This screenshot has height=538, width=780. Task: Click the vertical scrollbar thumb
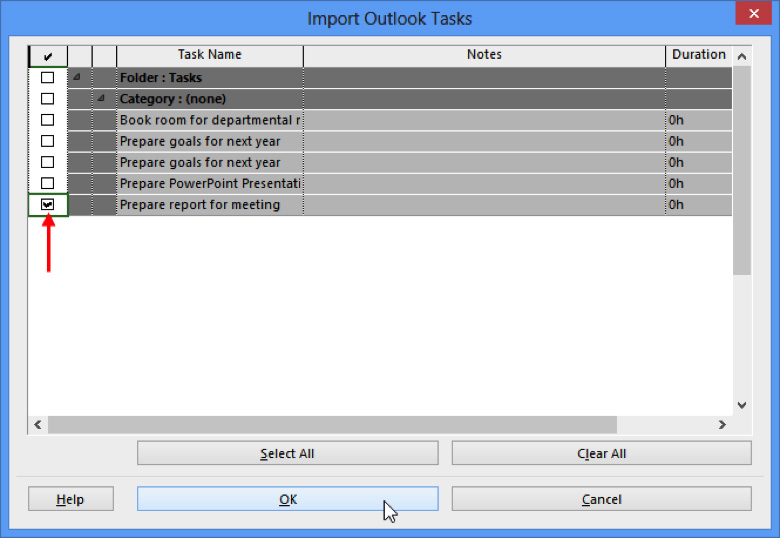[742, 171]
